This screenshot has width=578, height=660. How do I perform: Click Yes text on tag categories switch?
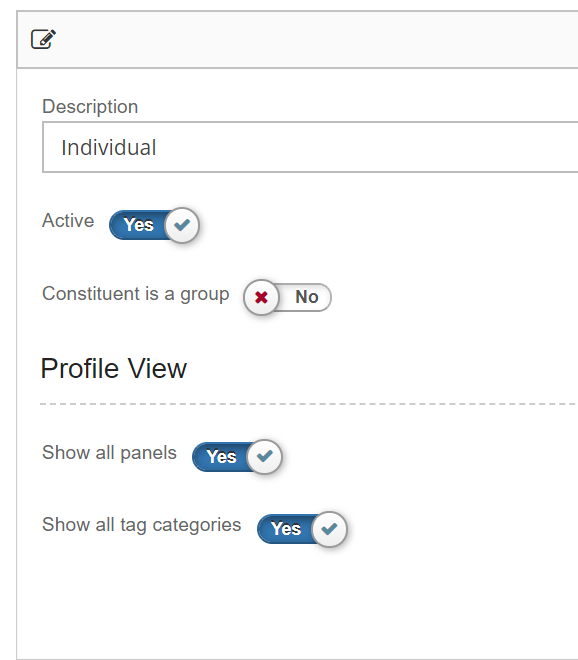coord(286,528)
